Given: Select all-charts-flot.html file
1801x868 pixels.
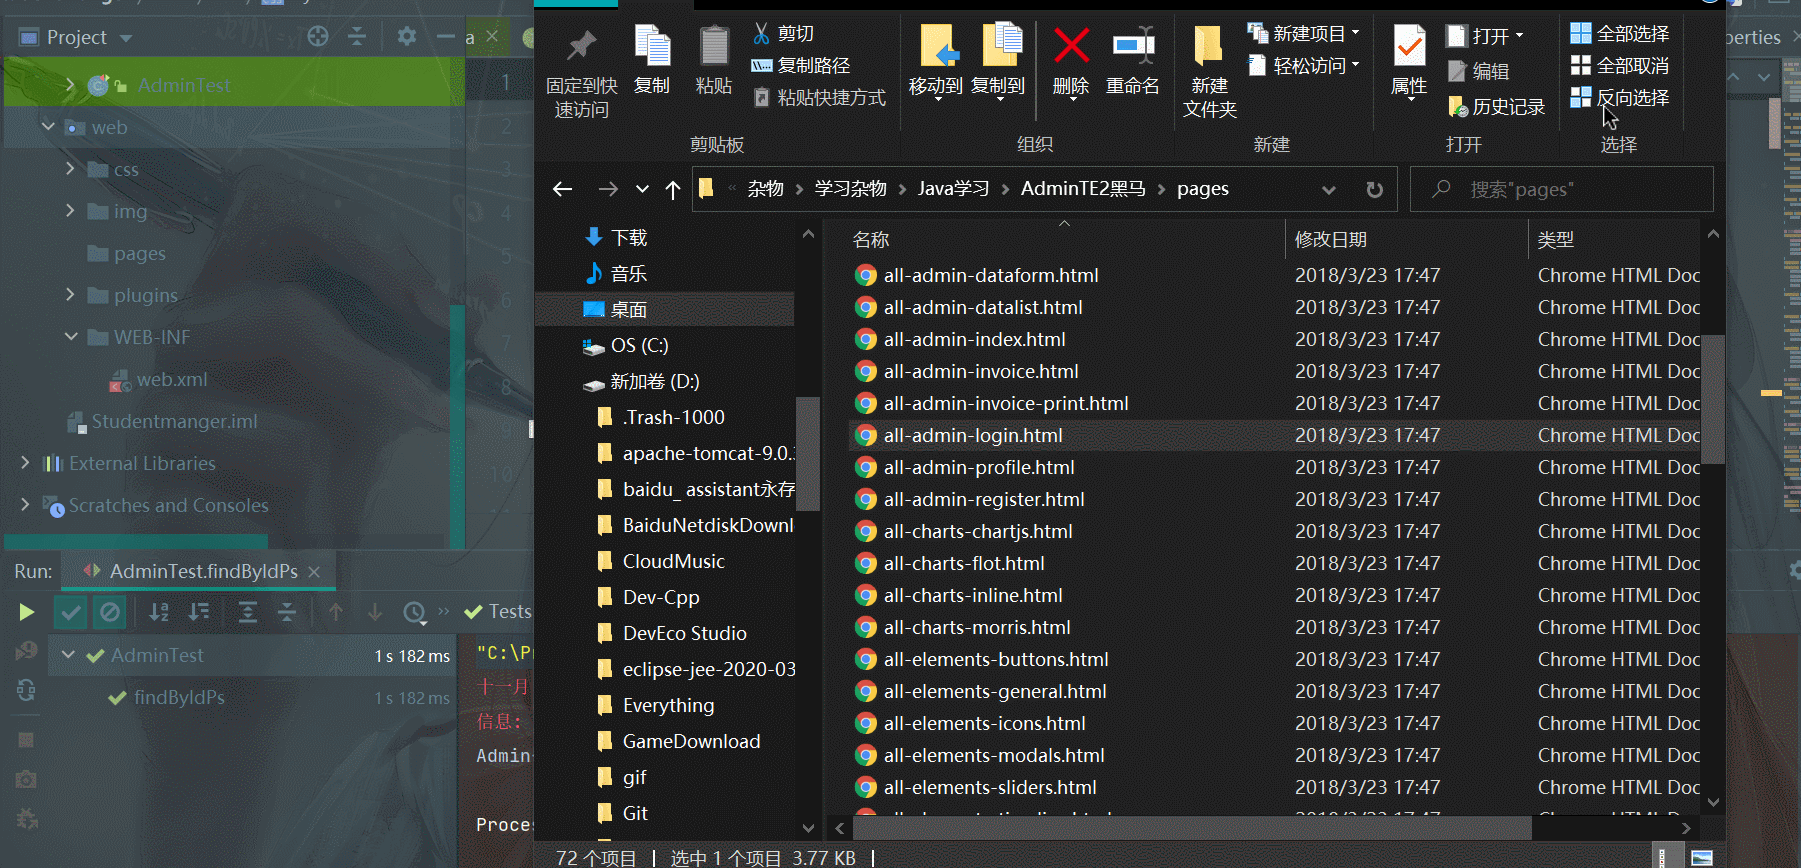Looking at the screenshot, I should point(964,564).
